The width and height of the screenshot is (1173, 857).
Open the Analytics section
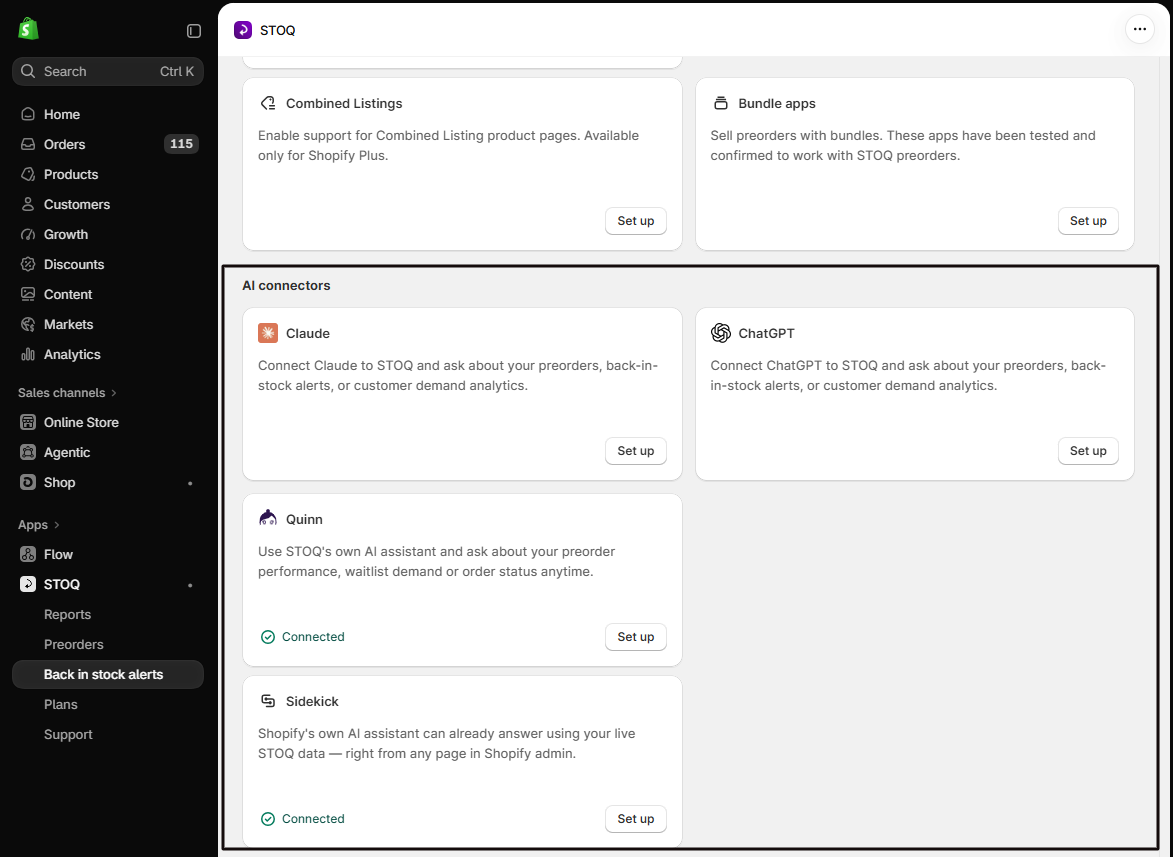pos(108,354)
